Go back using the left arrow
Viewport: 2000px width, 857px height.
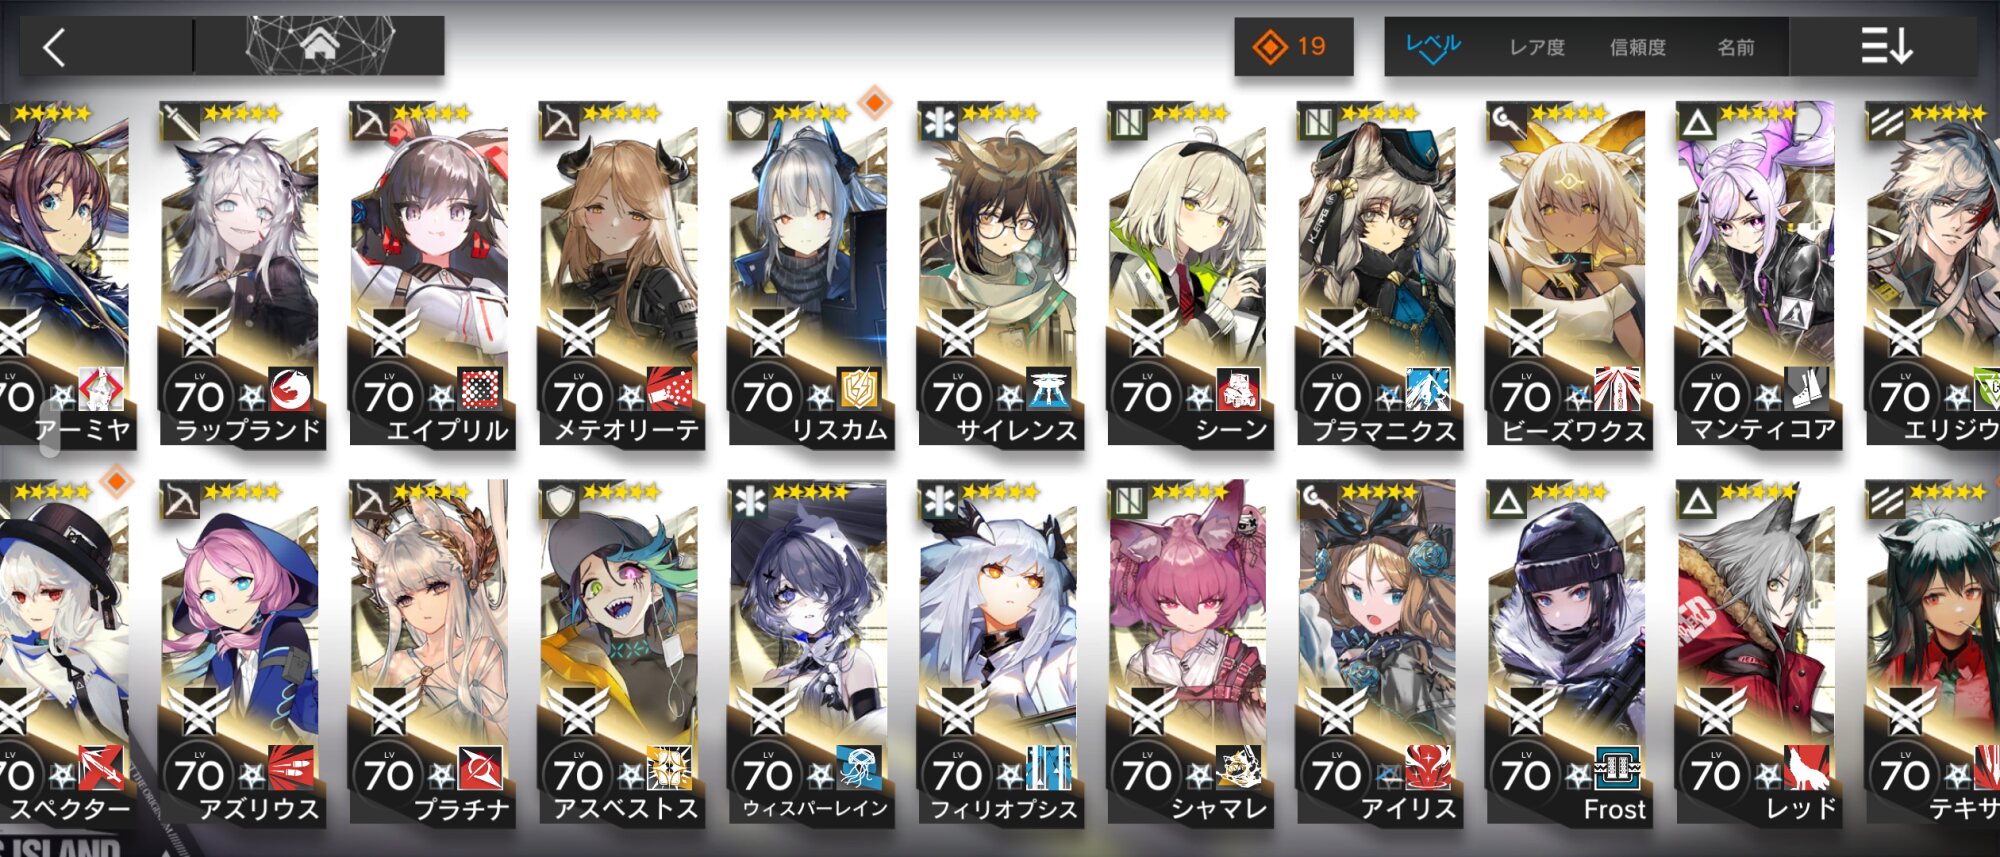55,47
